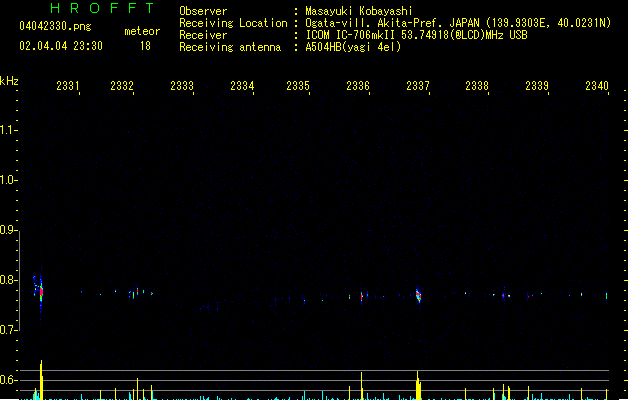Click time marker 2339
This screenshot has height=400, width=629.
pyautogui.click(x=537, y=86)
